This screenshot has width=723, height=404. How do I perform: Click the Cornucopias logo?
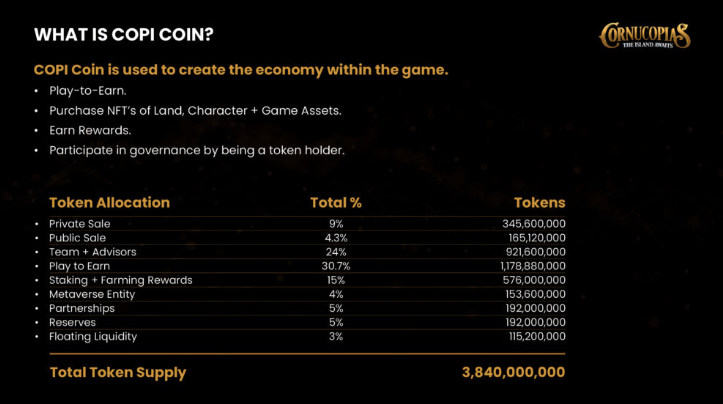(644, 35)
